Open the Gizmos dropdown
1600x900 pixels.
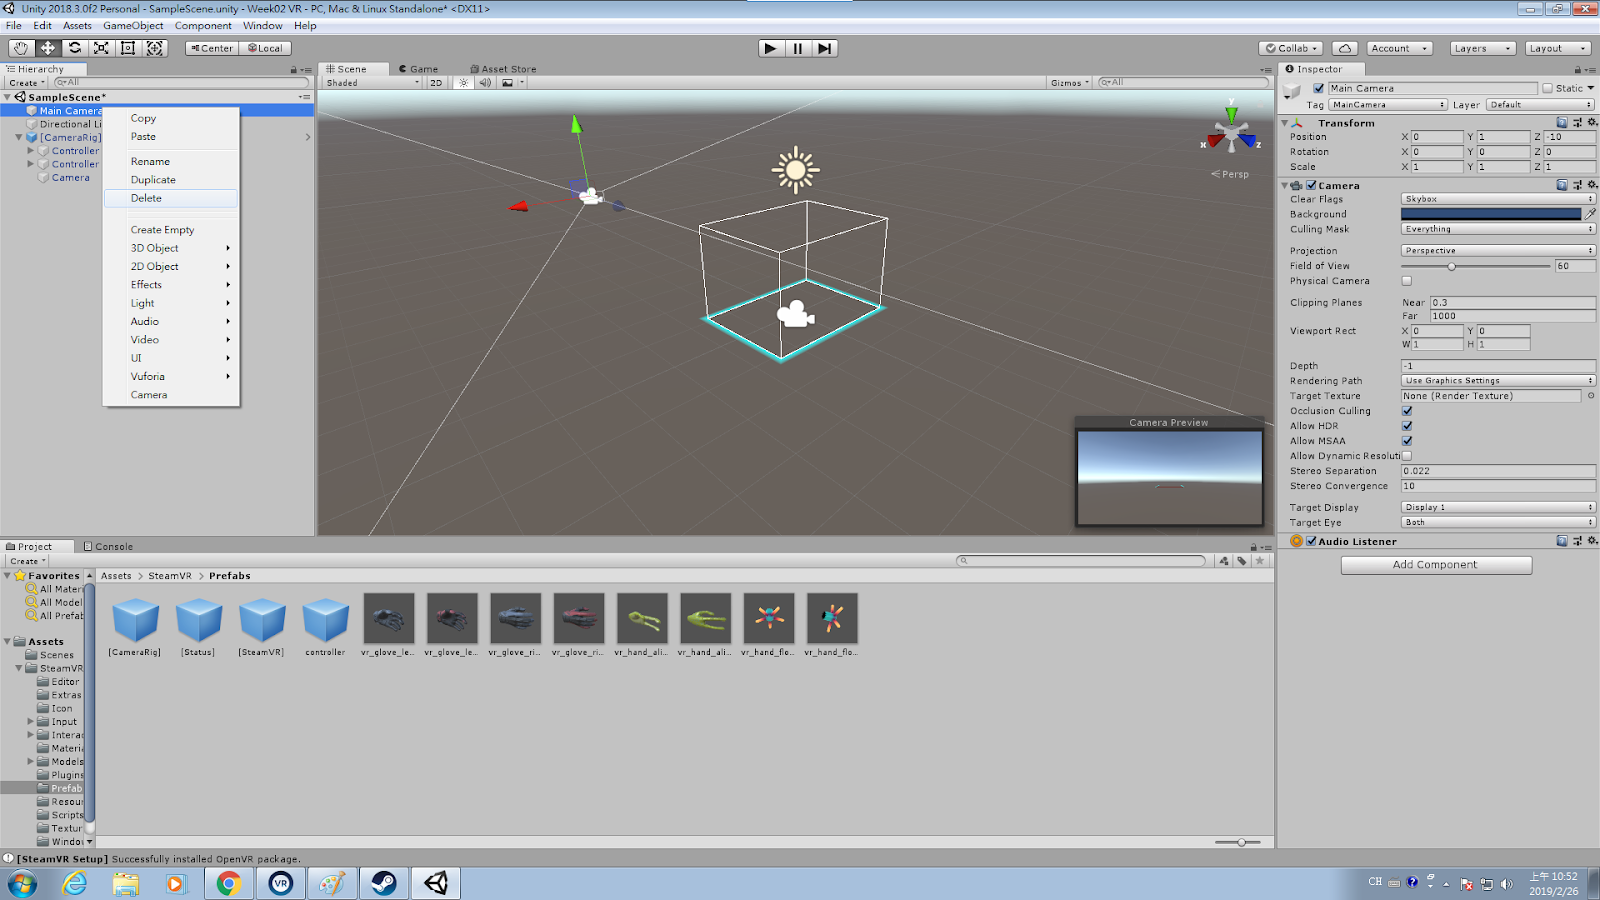pyautogui.click(x=1069, y=83)
